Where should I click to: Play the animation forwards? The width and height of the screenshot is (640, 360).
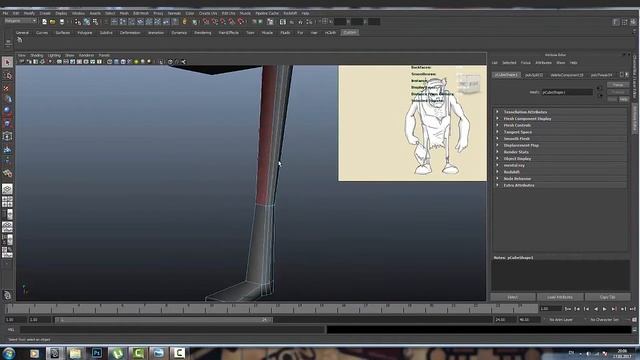coord(604,309)
